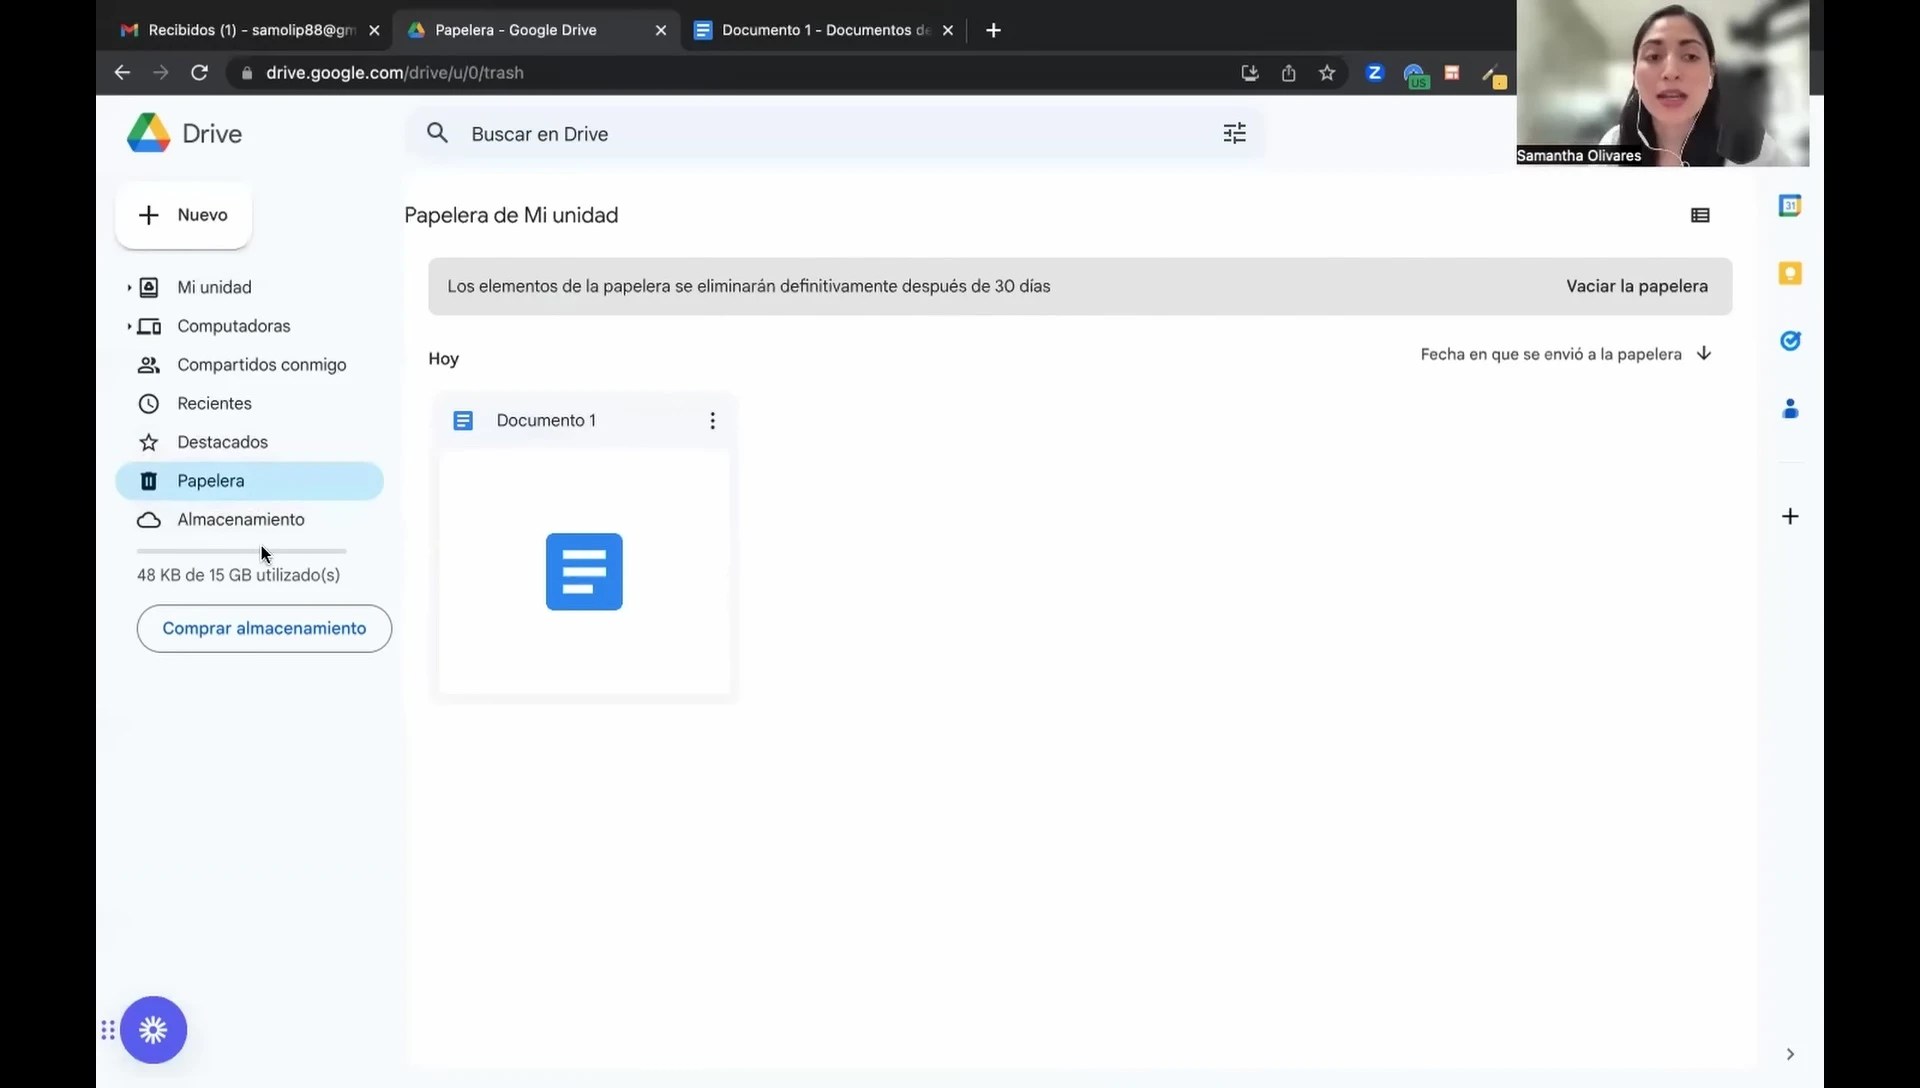Open a new browser tab
Screen dimensions: 1920x1088
tap(993, 30)
